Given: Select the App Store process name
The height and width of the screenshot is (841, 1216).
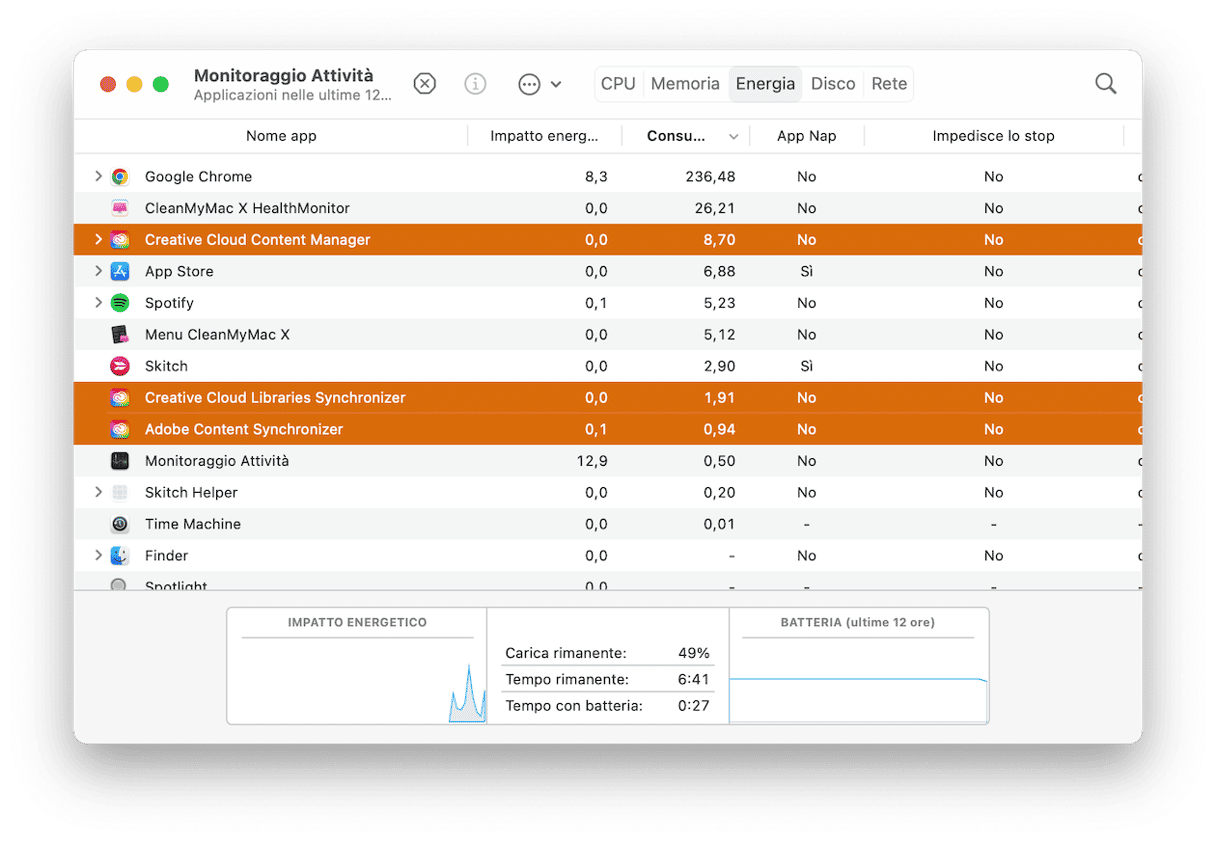Looking at the screenshot, I should (x=179, y=271).
